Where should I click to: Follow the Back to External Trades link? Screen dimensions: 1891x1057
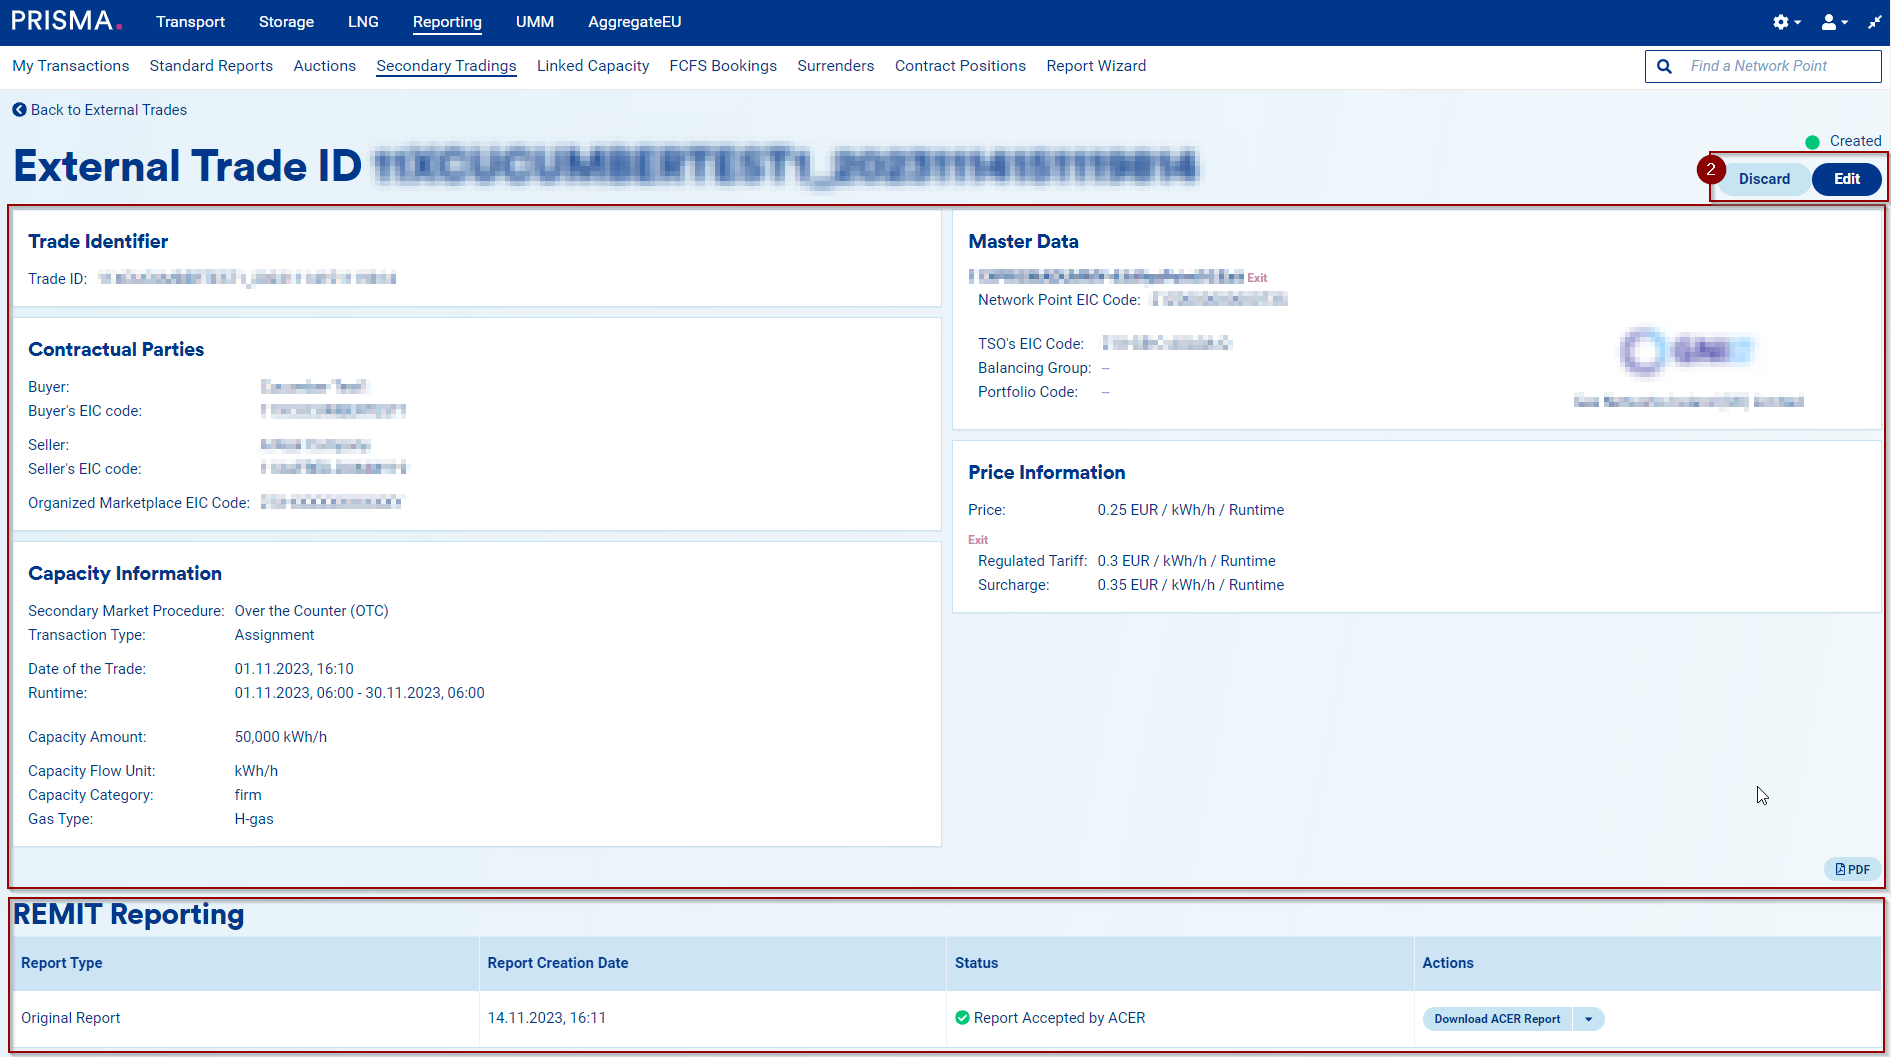[108, 110]
